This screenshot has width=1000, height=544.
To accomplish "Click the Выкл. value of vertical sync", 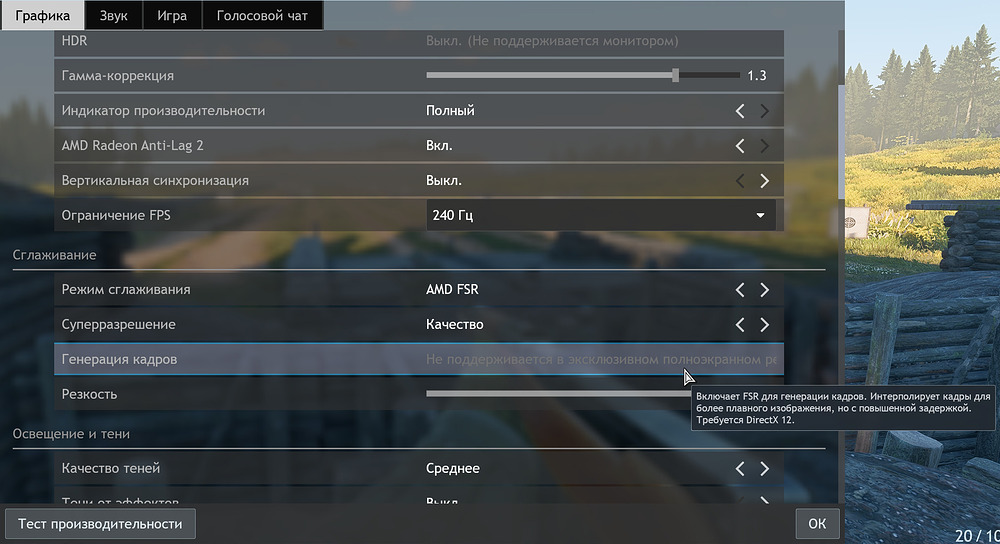I will tap(444, 180).
